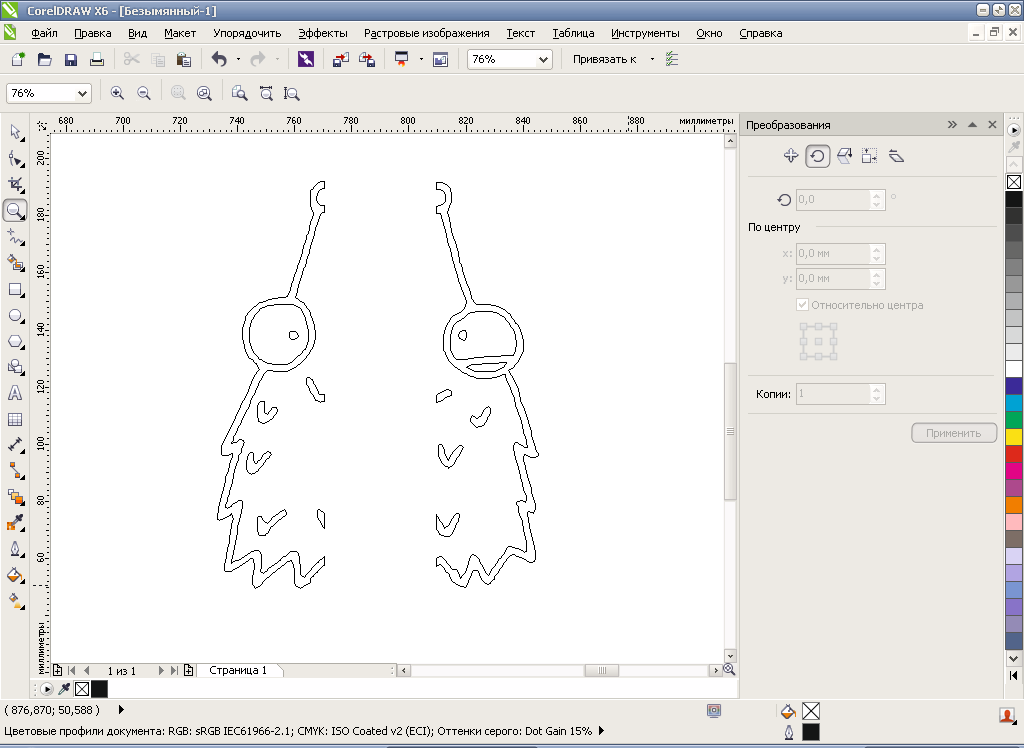1024x748 pixels.
Task: Expand cursor coordinates status arrow
Action: (x=121, y=709)
